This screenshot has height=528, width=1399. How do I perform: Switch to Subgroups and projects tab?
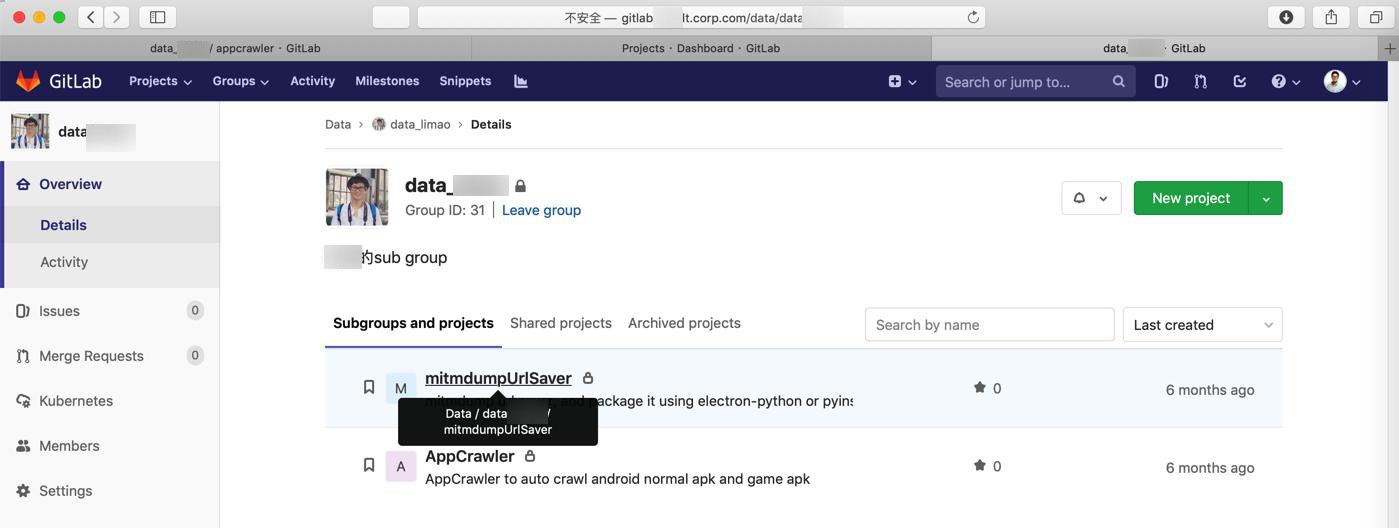click(413, 323)
